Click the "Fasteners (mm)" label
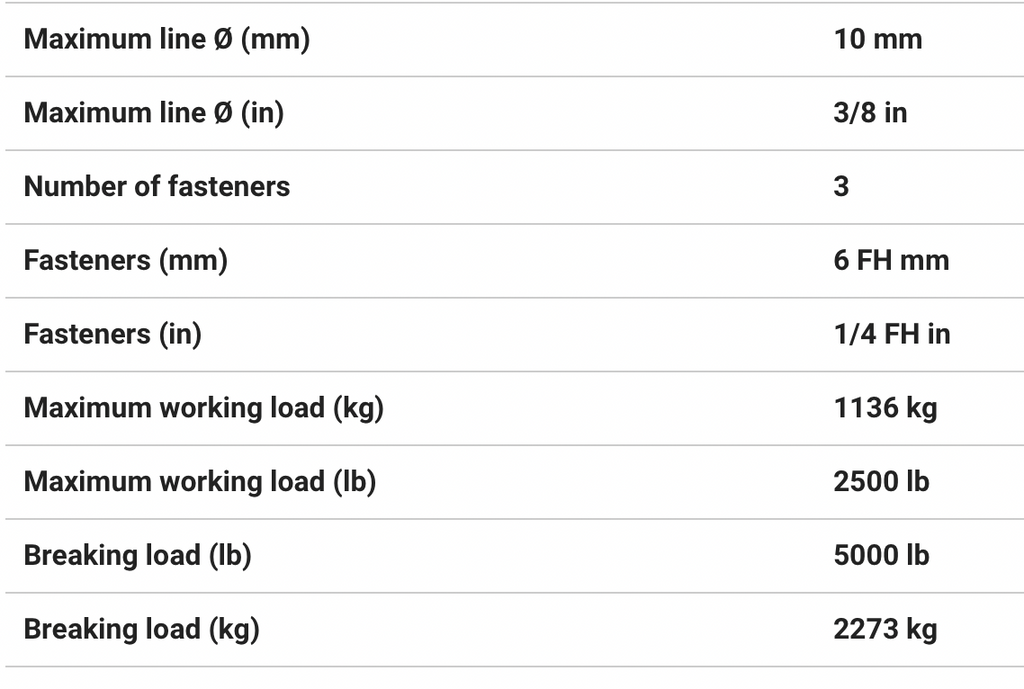Image resolution: width=1024 pixels, height=689 pixels. (126, 261)
